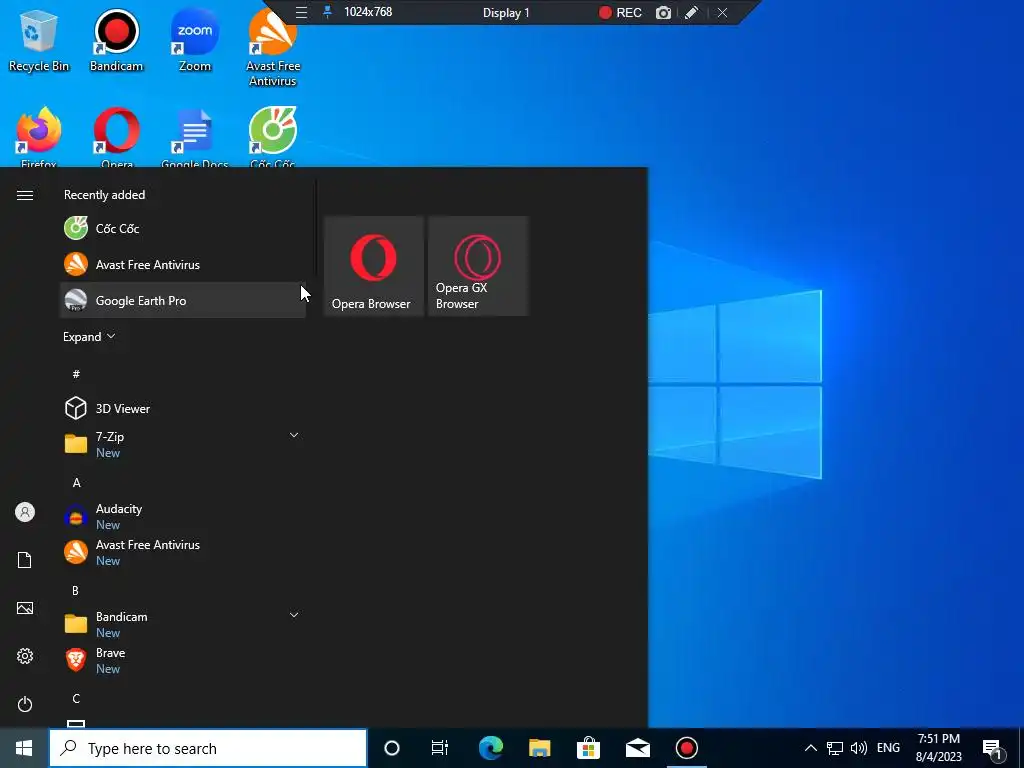Open File Explorer from the taskbar

(x=539, y=748)
